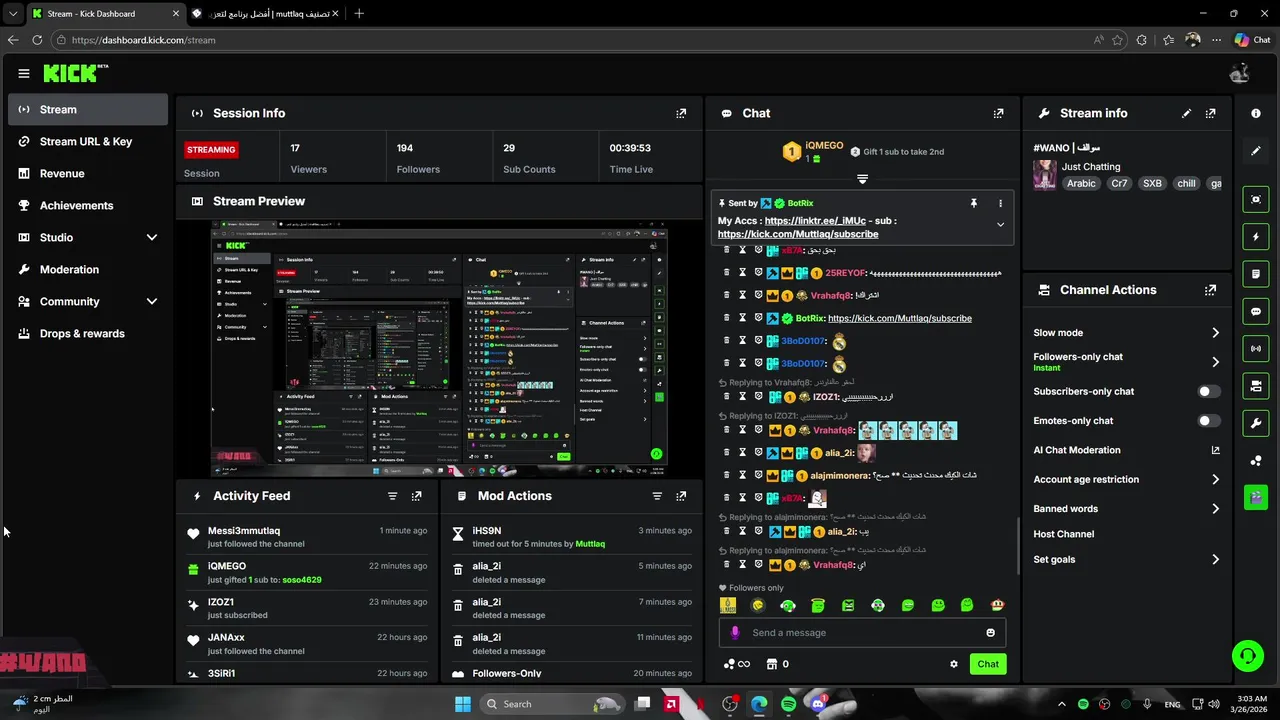Open the Mod Actions filter icon
1280x720 pixels.
pyautogui.click(x=657, y=496)
